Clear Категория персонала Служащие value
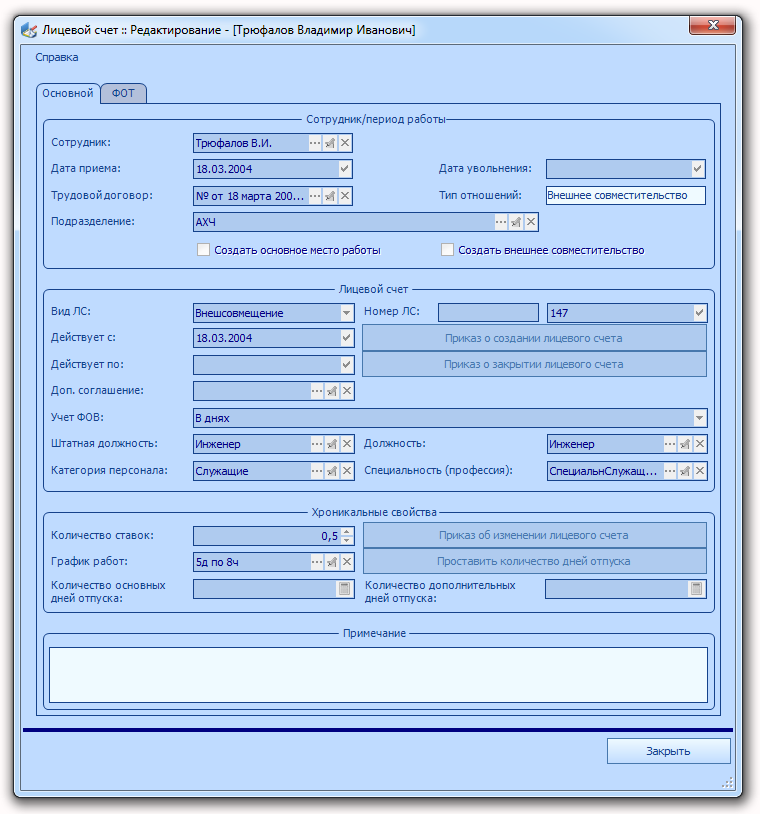 pyautogui.click(x=347, y=471)
